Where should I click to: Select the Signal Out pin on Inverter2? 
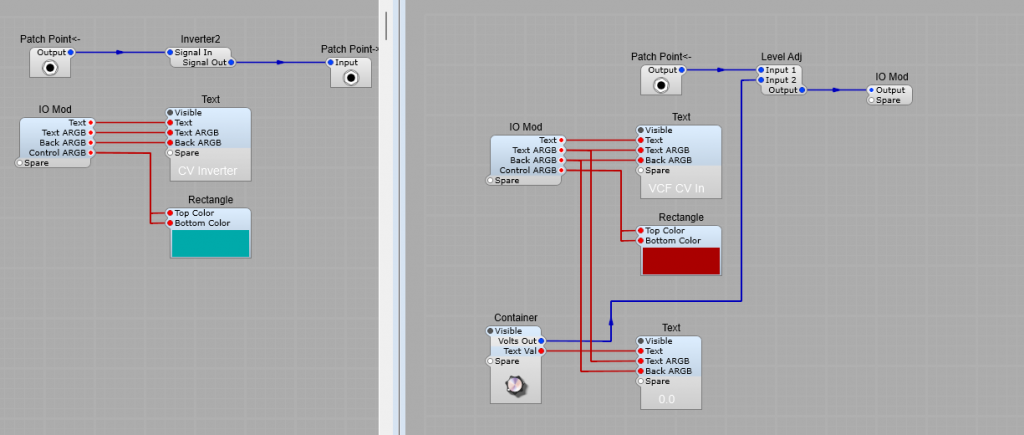click(231, 62)
